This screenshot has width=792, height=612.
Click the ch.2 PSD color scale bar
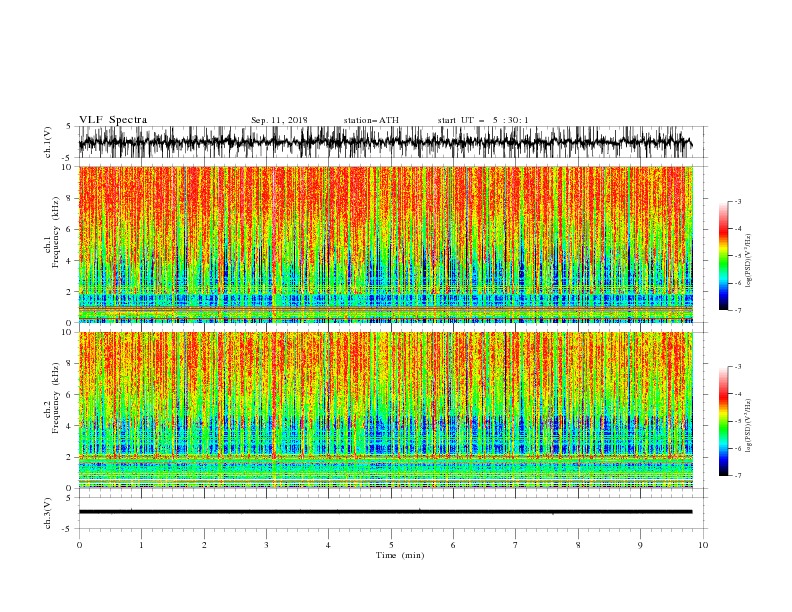click(x=723, y=421)
